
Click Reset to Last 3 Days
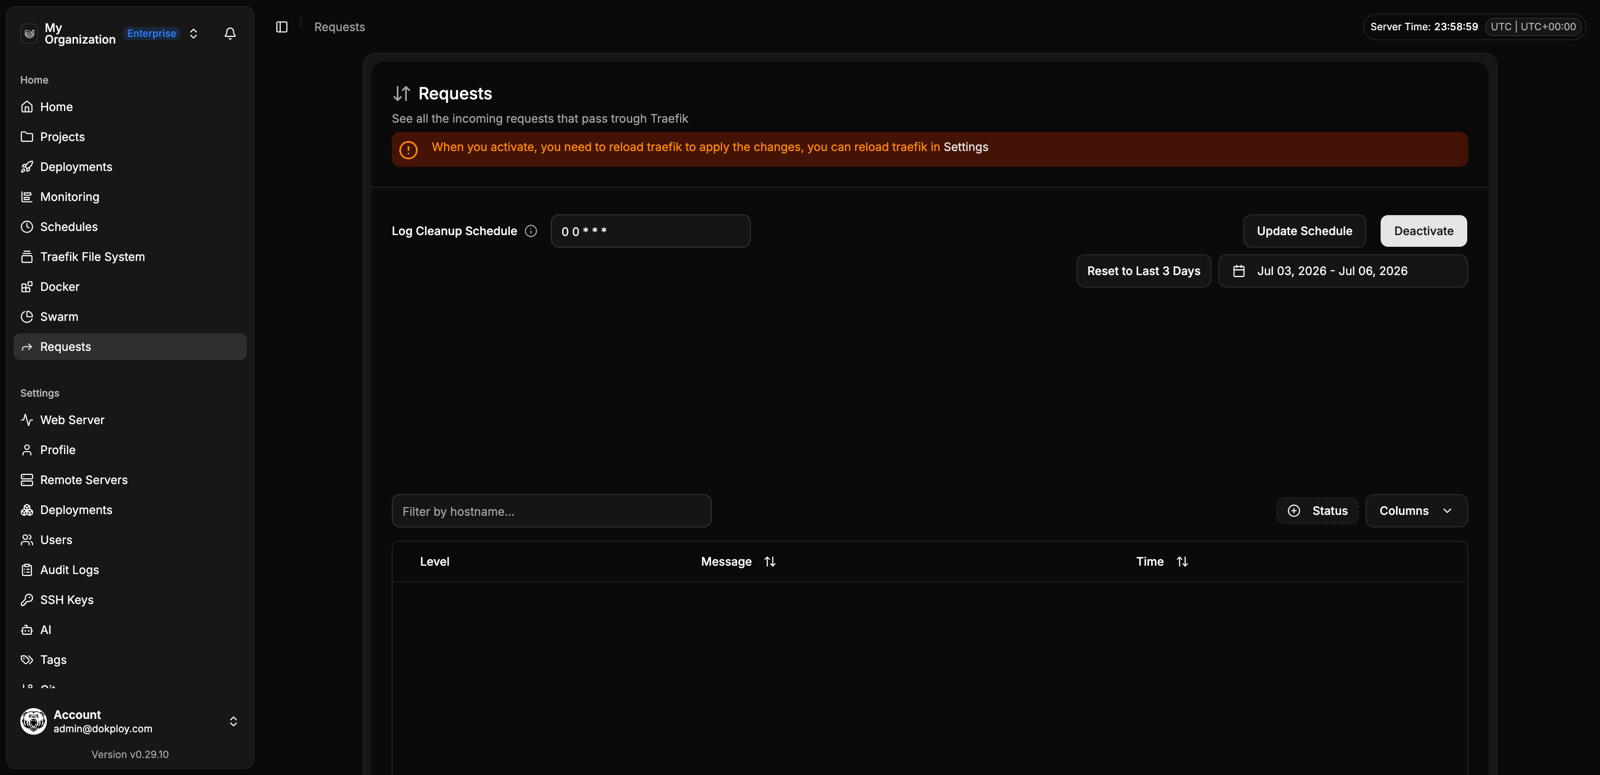(1144, 271)
